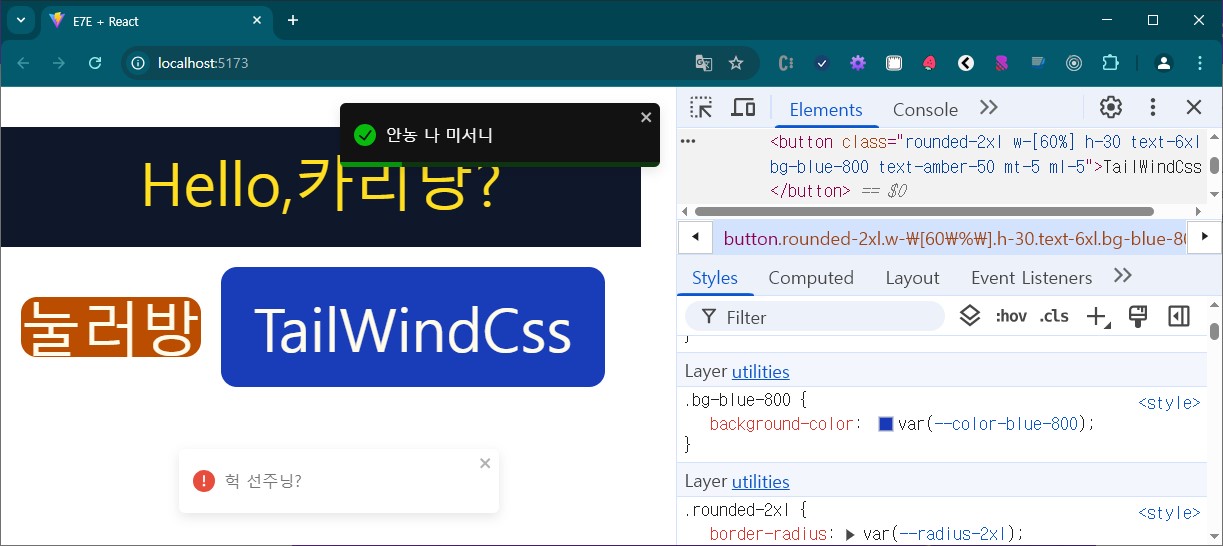Add a new style rule
Viewport: 1223px width, 546px height.
point(1097,317)
